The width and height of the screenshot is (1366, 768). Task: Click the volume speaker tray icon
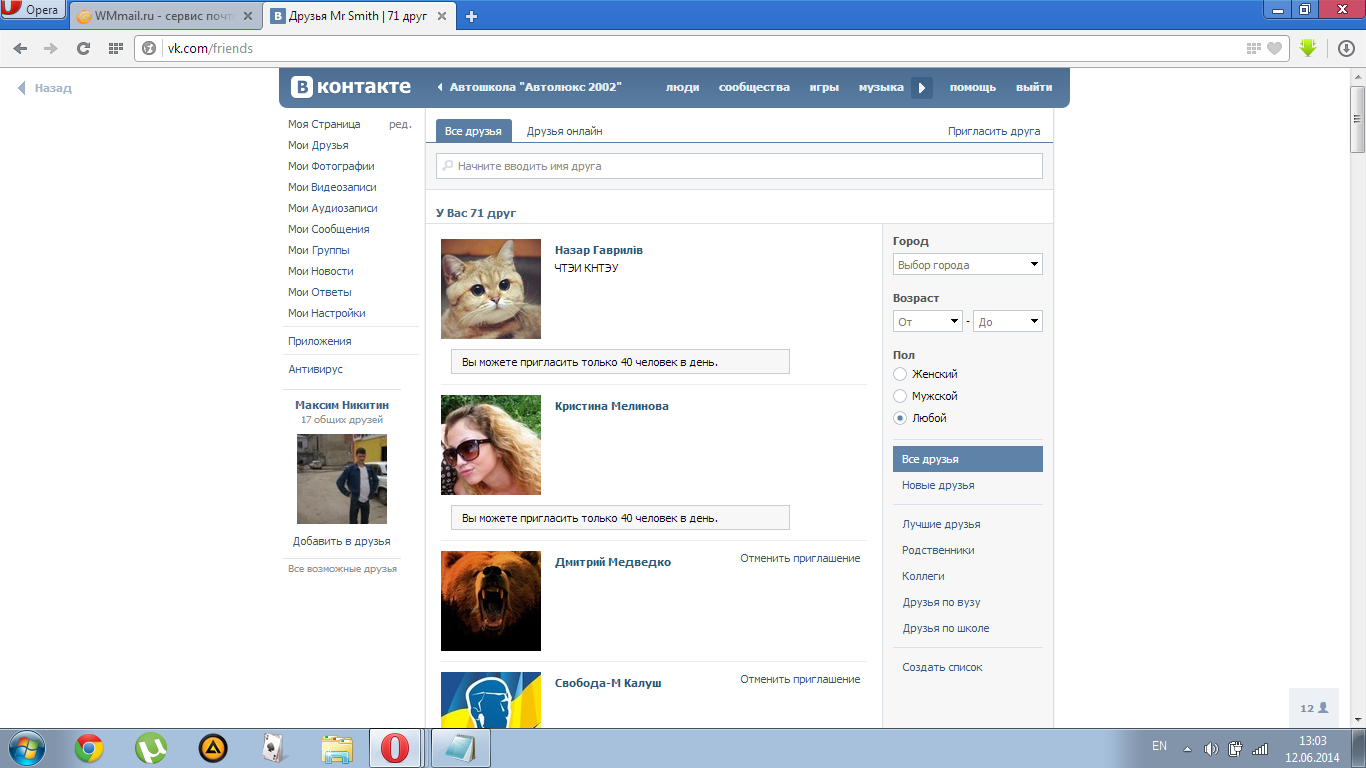tap(1211, 748)
